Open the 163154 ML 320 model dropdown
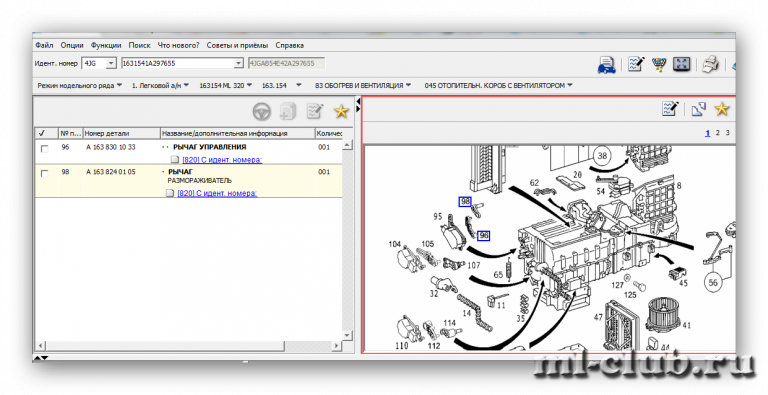 pos(225,85)
